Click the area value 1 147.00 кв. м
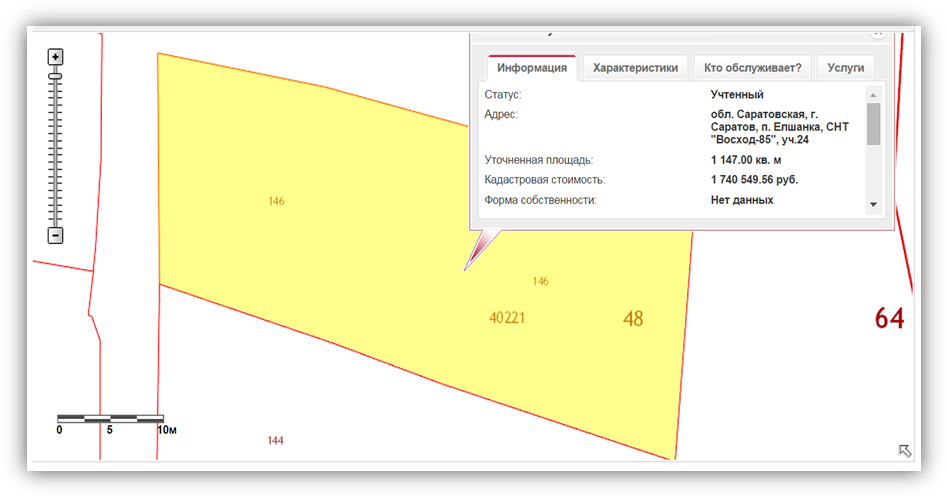 pos(746,160)
